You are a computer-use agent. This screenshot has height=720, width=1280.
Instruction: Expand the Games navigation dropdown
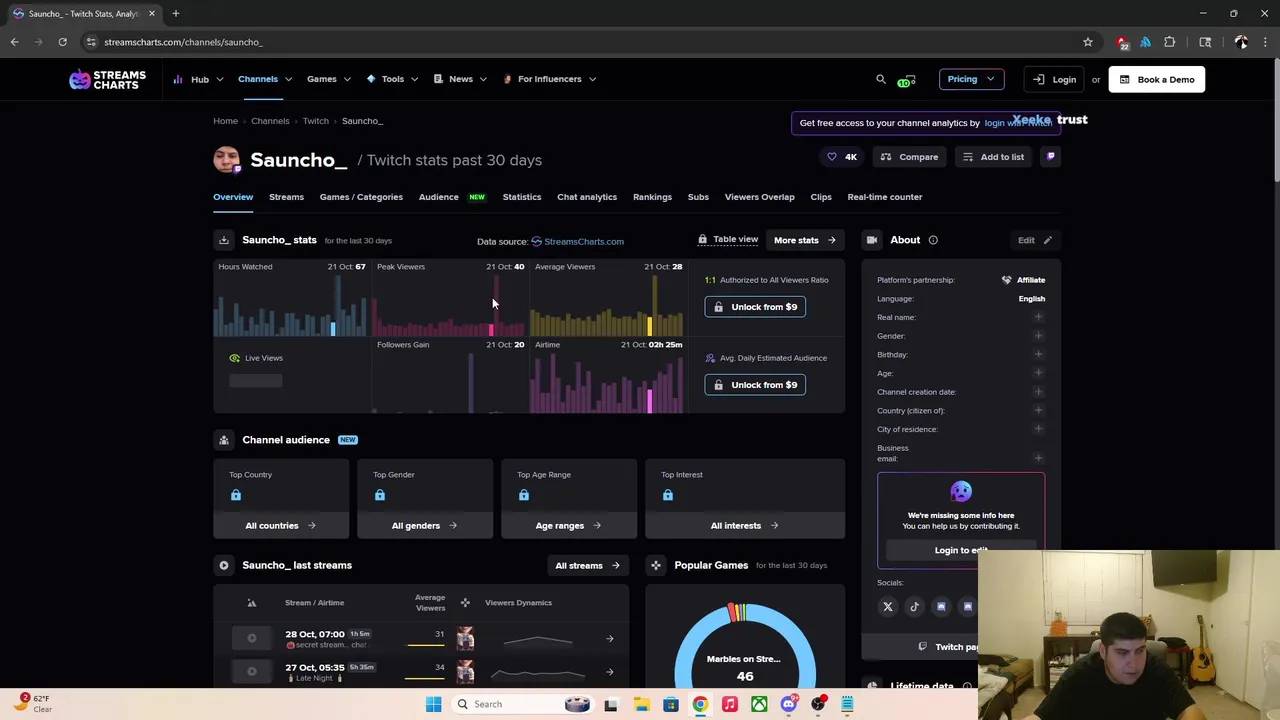pyautogui.click(x=329, y=79)
